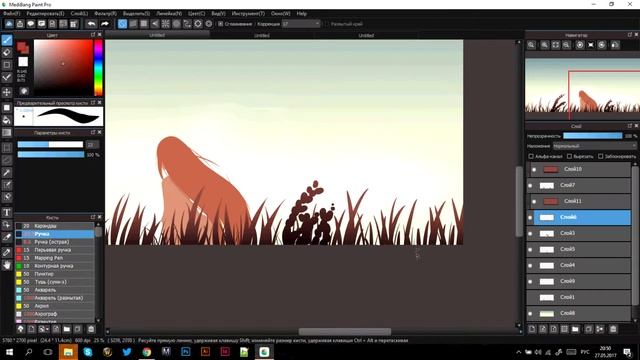Toggle the Заблокировать lock checkbox
The height and width of the screenshot is (360, 640).
point(600,156)
